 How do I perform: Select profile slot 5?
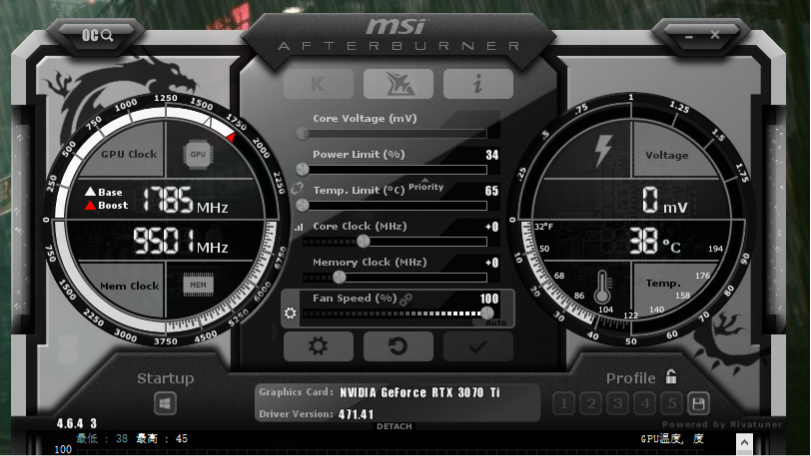coord(671,404)
